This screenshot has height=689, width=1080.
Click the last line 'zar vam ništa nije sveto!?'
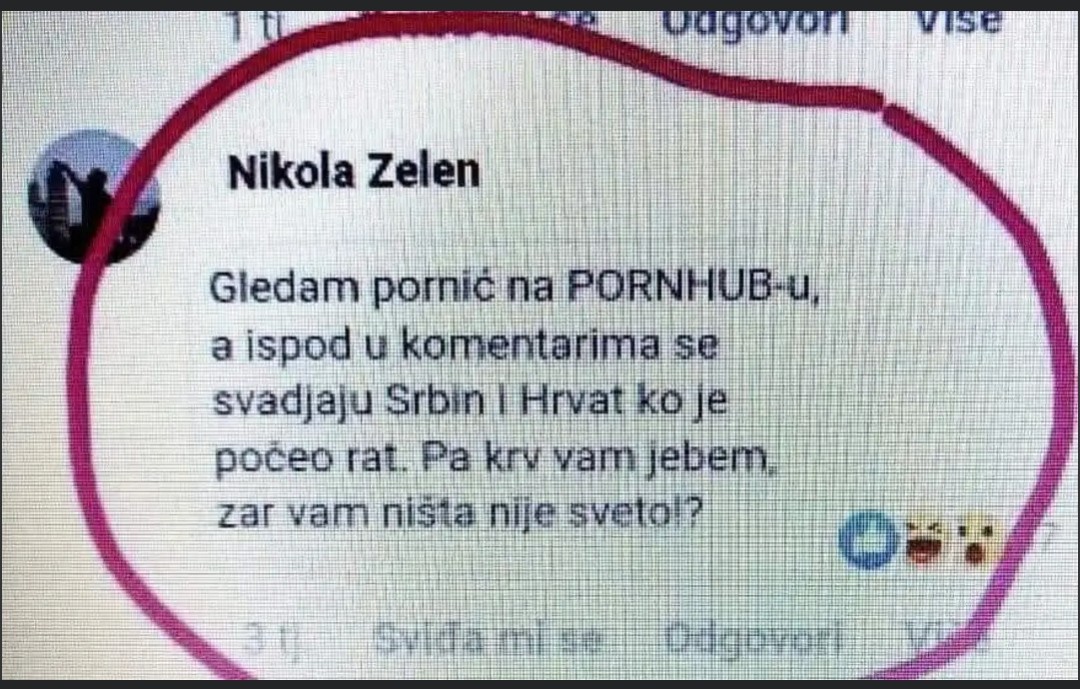pos(460,513)
